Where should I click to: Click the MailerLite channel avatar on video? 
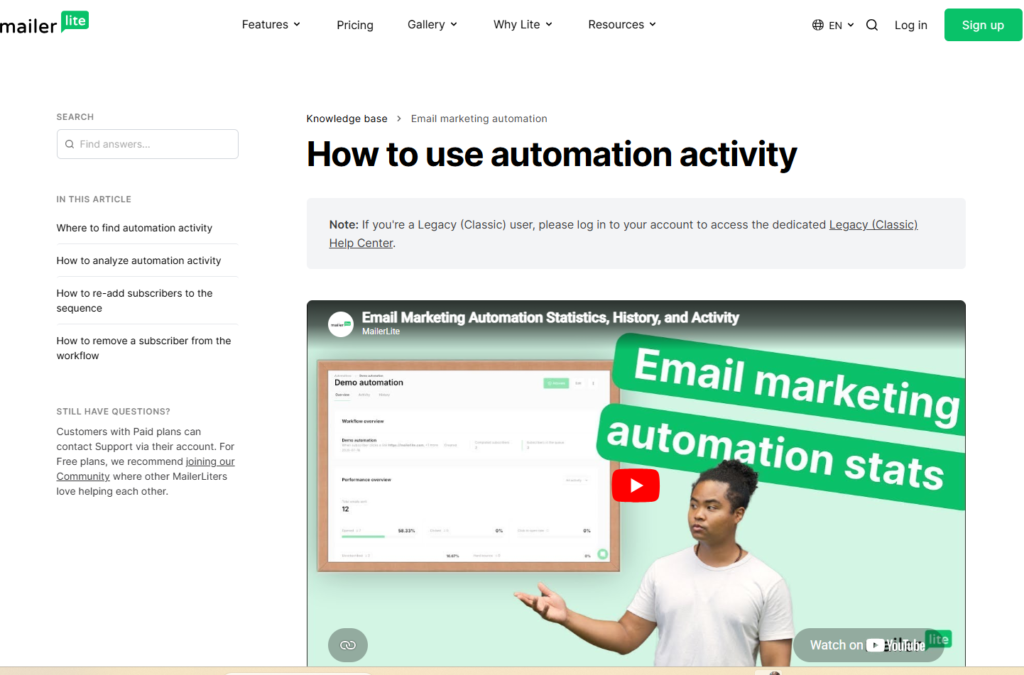point(340,324)
